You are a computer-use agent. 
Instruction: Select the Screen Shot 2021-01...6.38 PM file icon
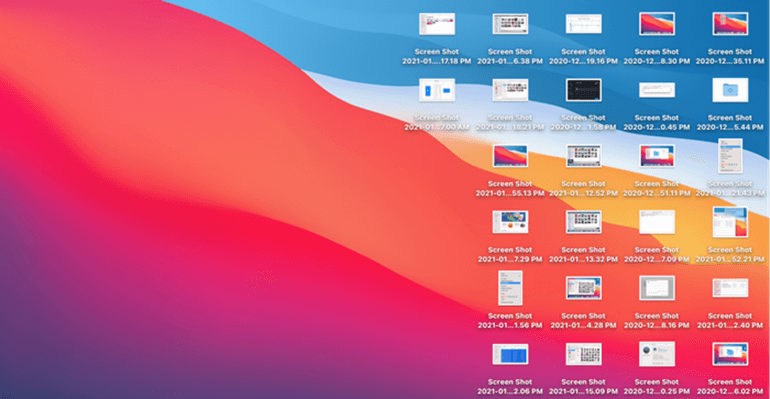pyautogui.click(x=510, y=24)
